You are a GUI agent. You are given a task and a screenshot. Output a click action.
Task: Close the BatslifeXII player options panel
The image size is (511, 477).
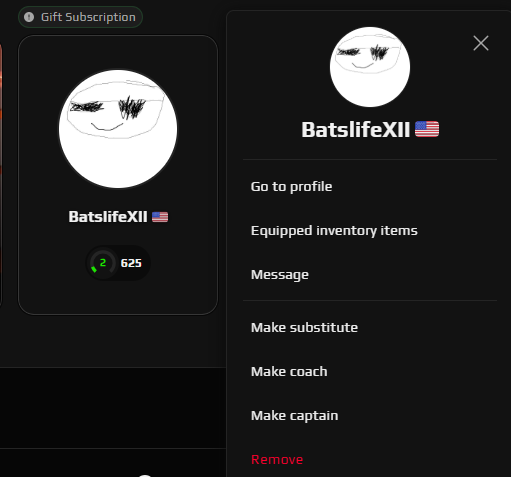(x=481, y=43)
